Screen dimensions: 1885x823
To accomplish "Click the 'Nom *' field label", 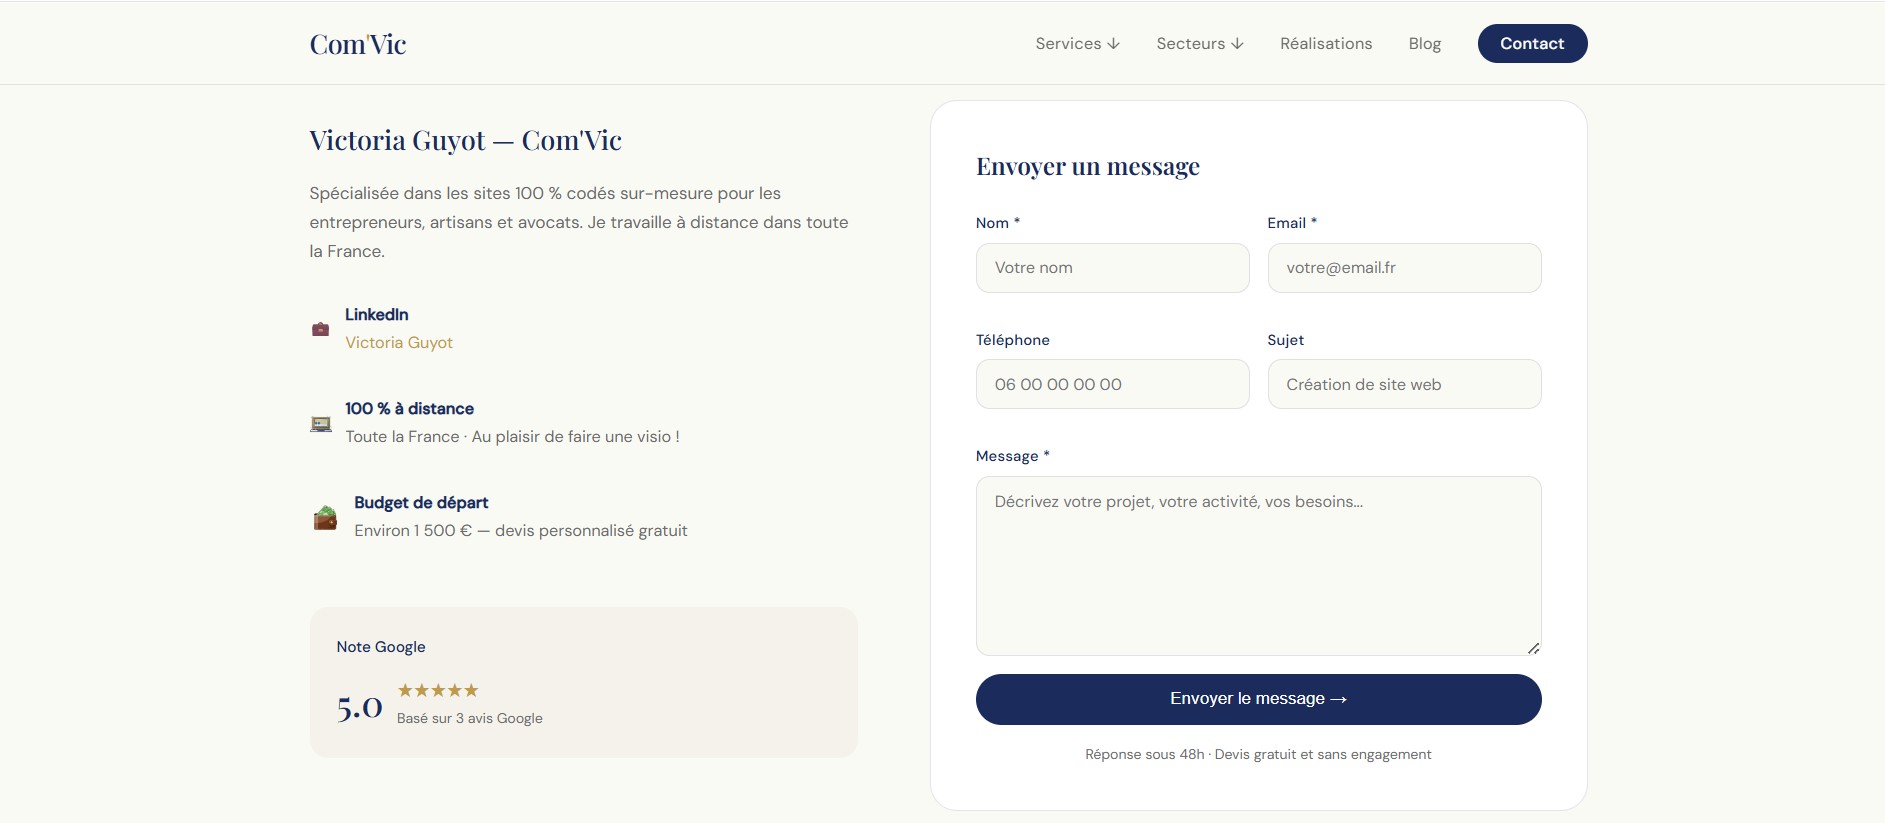I will coord(998,223).
